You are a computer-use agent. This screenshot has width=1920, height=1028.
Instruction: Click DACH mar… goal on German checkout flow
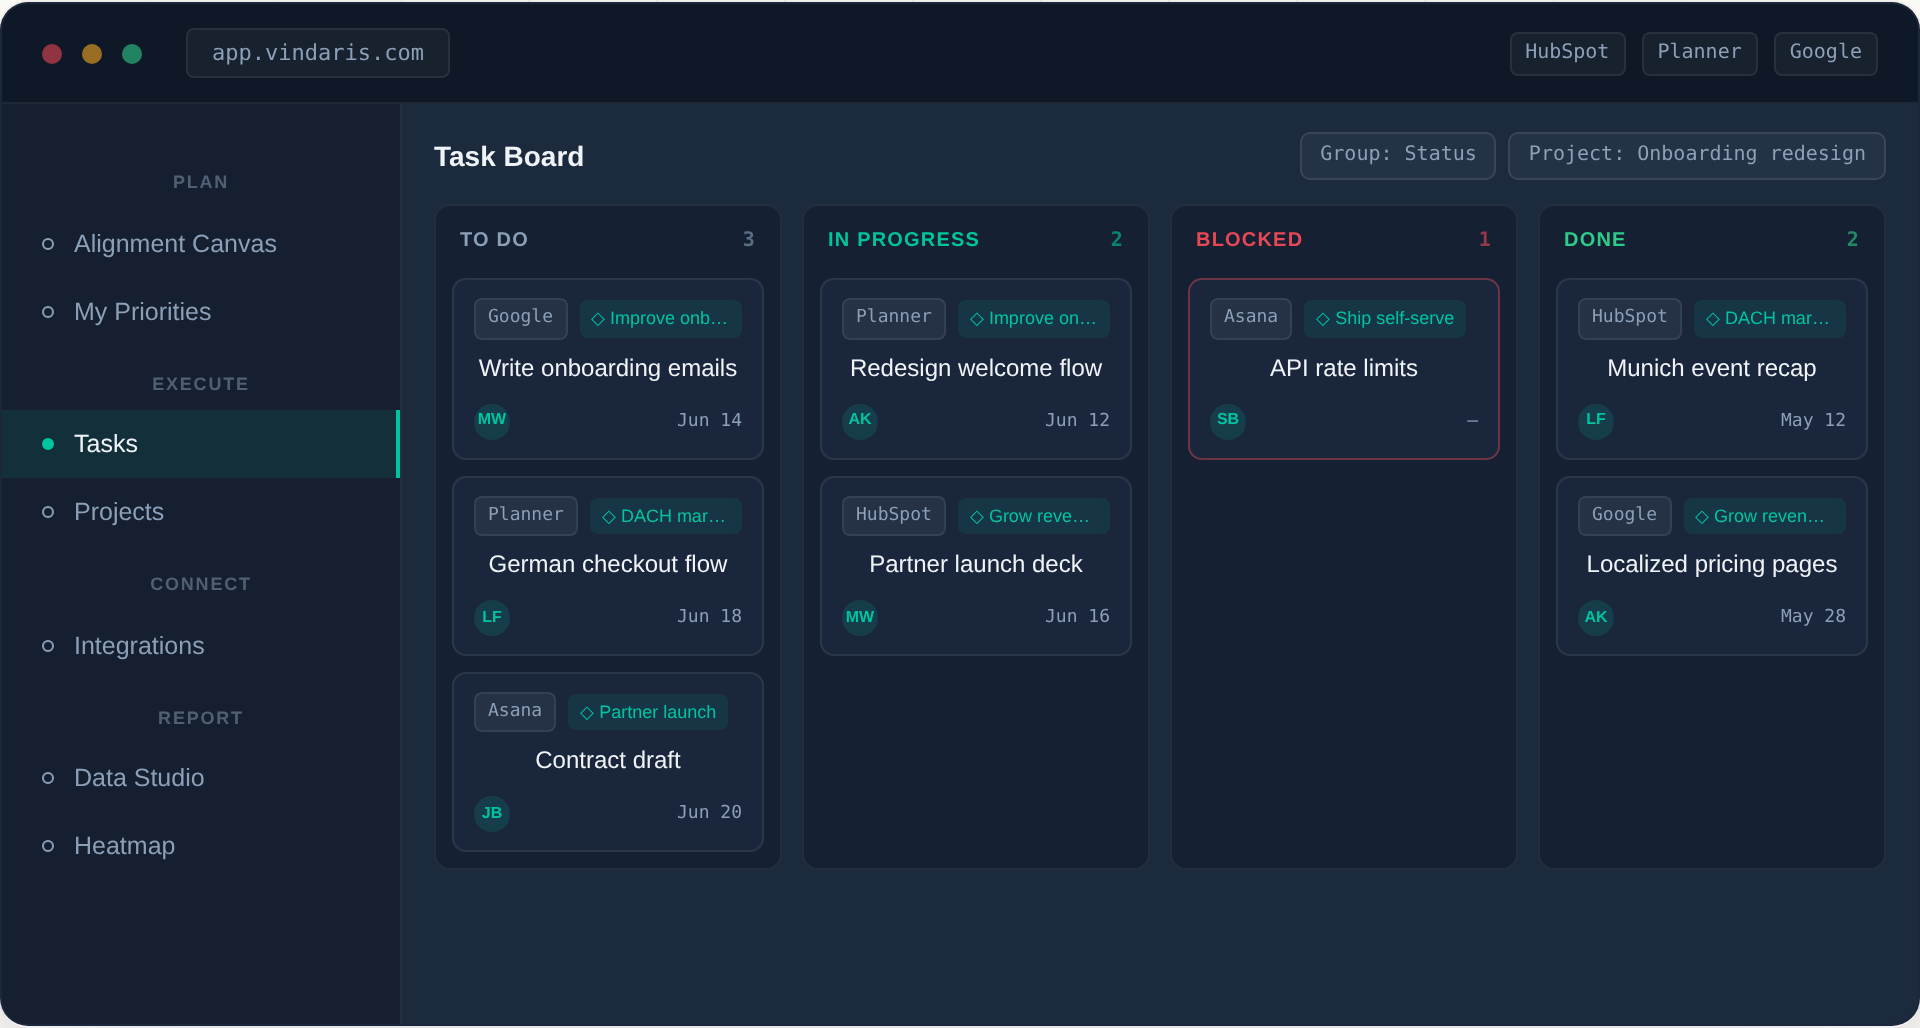click(x=665, y=516)
